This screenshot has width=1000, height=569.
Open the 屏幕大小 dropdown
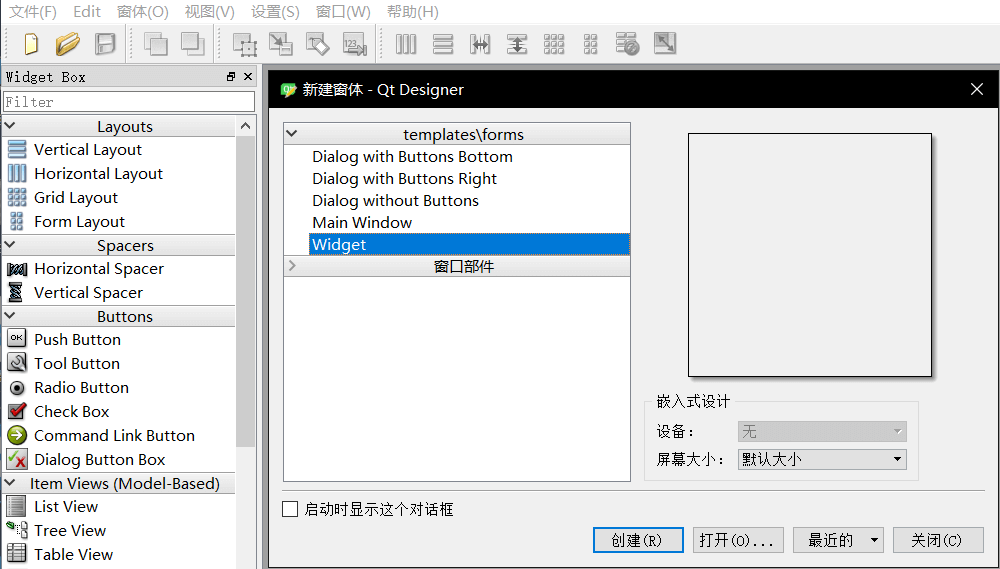[x=822, y=459]
